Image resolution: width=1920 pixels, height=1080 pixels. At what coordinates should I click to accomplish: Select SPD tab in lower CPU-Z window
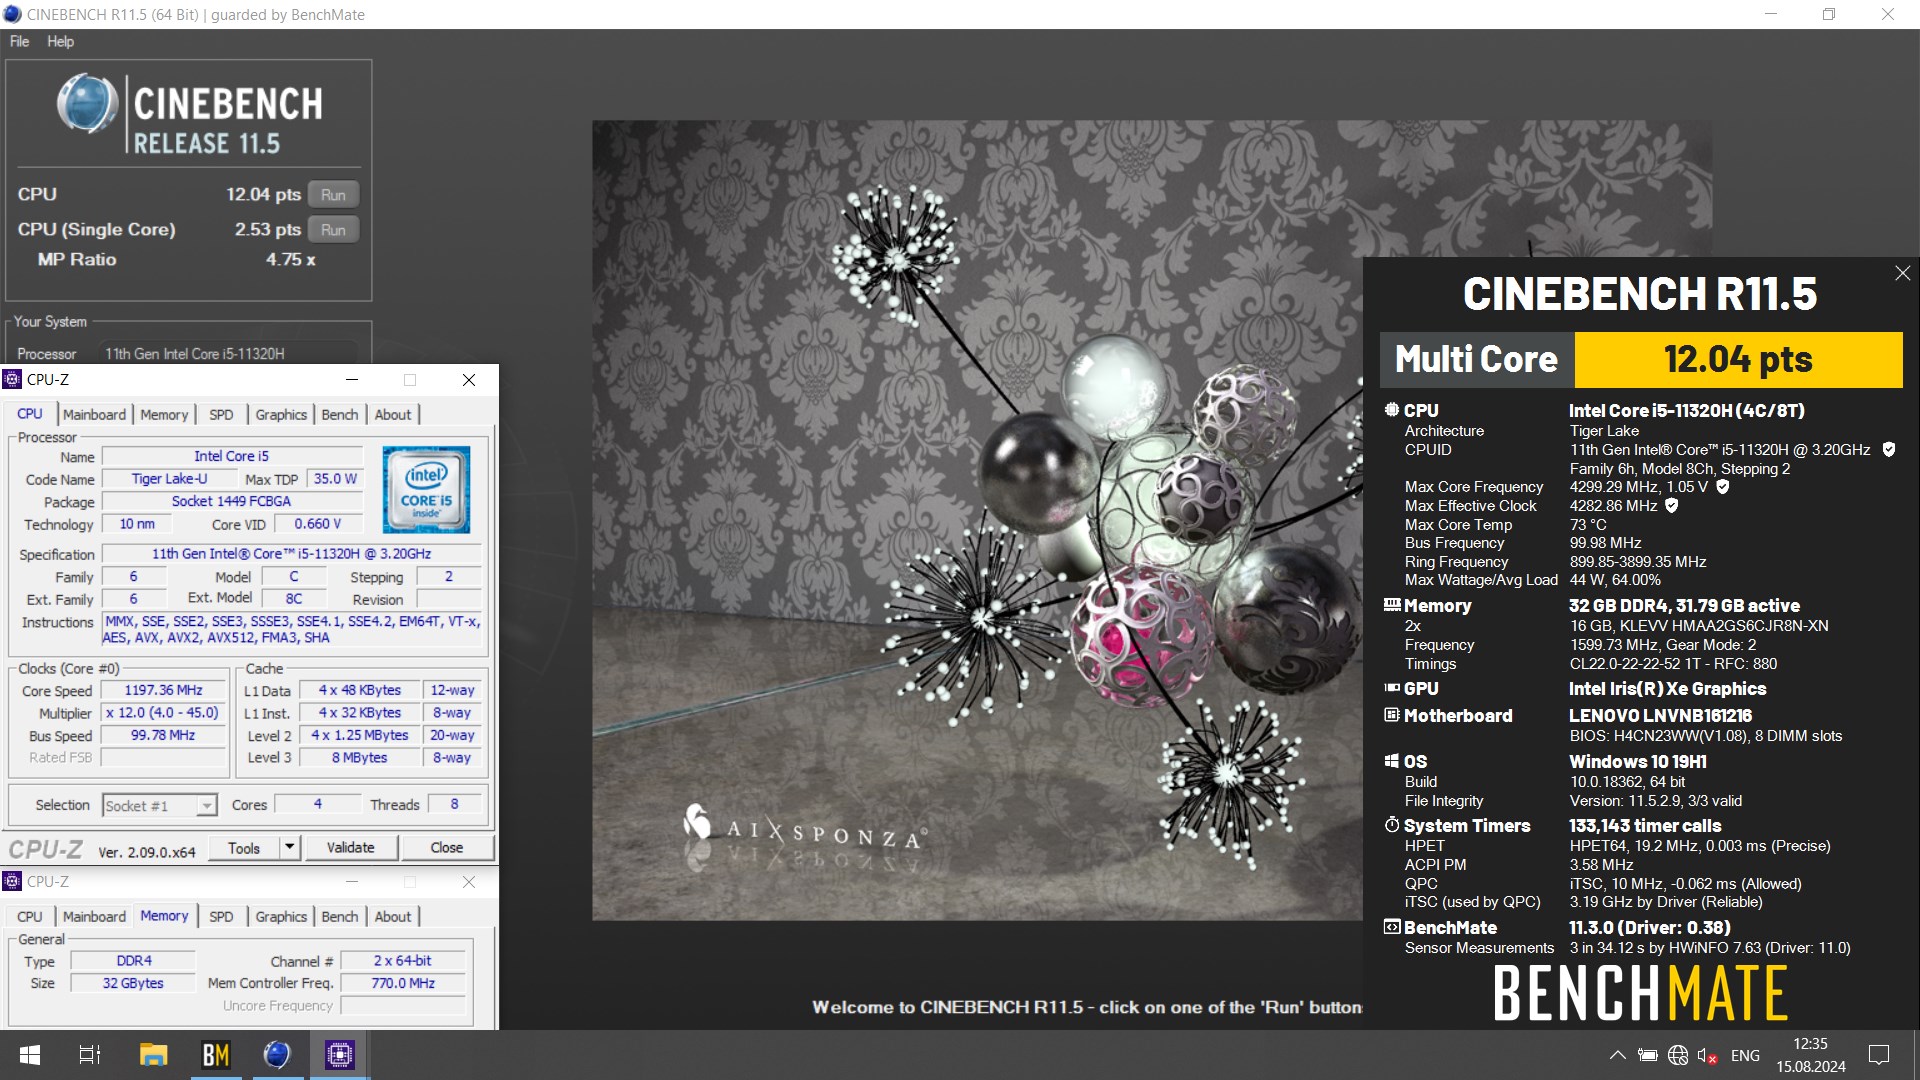click(221, 916)
